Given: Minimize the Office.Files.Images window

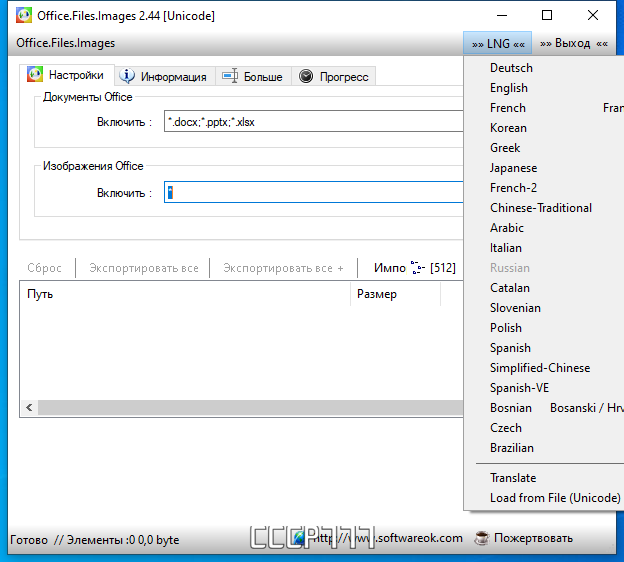Looking at the screenshot, I should [x=502, y=16].
